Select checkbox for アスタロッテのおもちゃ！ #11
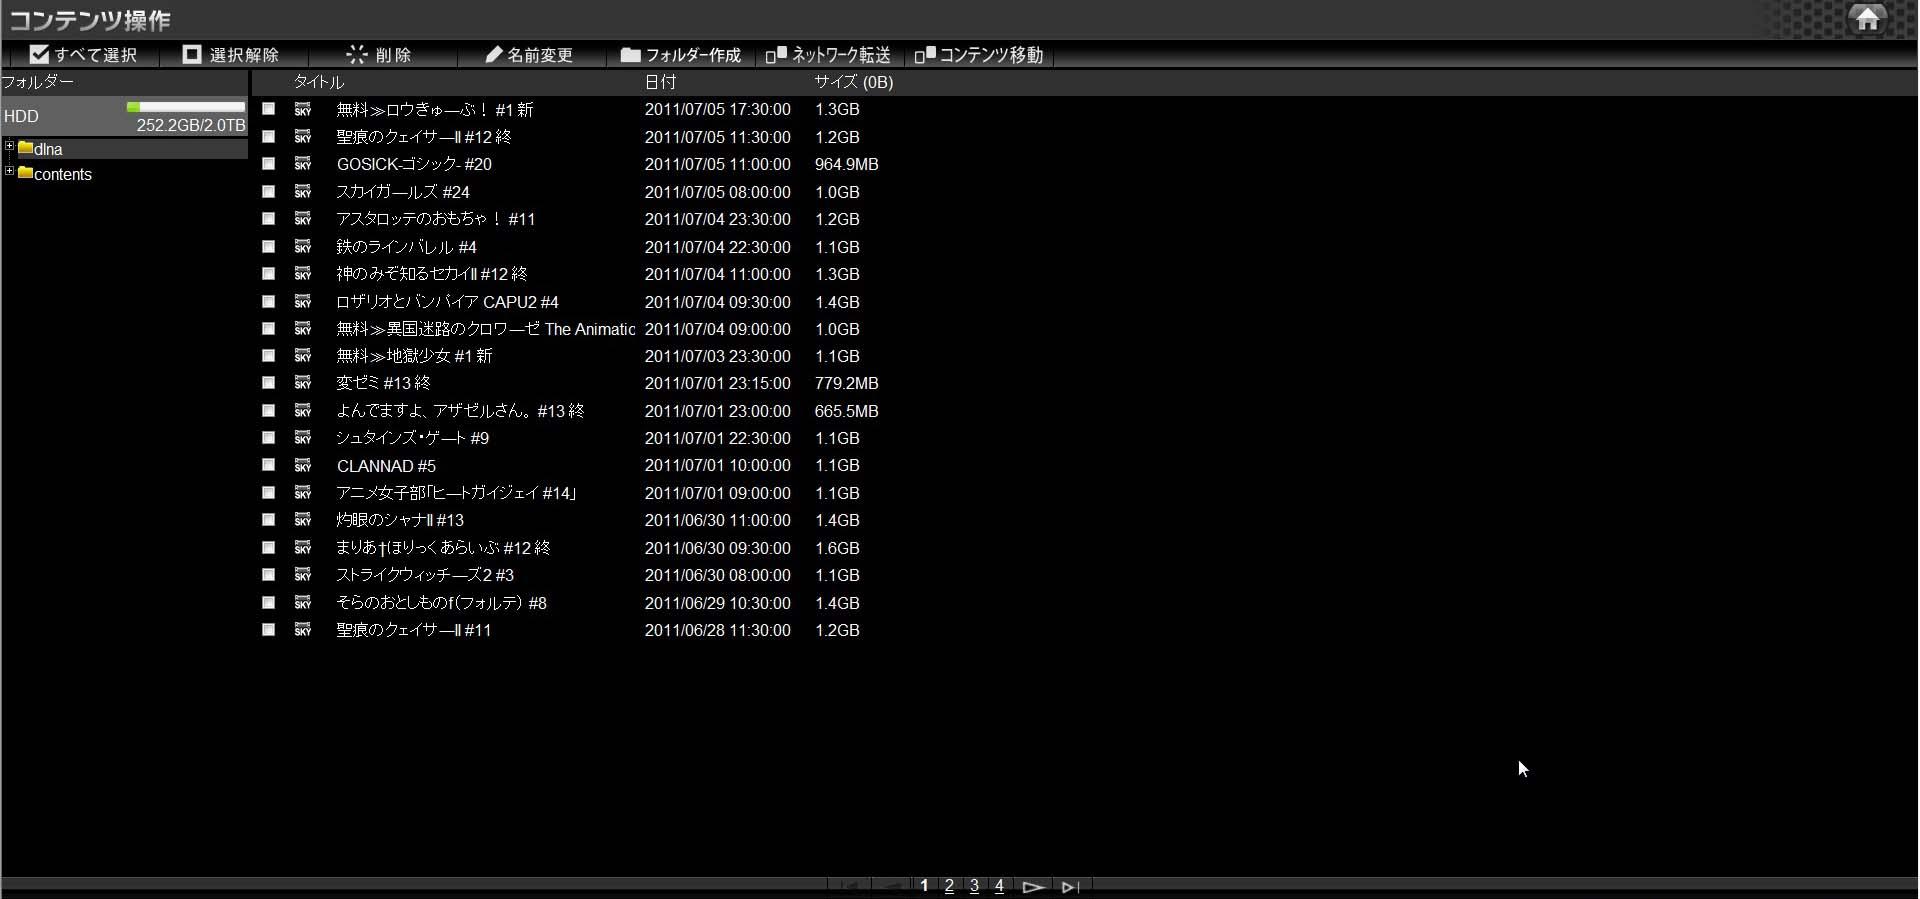Image resolution: width=1920 pixels, height=899 pixels. pyautogui.click(x=268, y=218)
